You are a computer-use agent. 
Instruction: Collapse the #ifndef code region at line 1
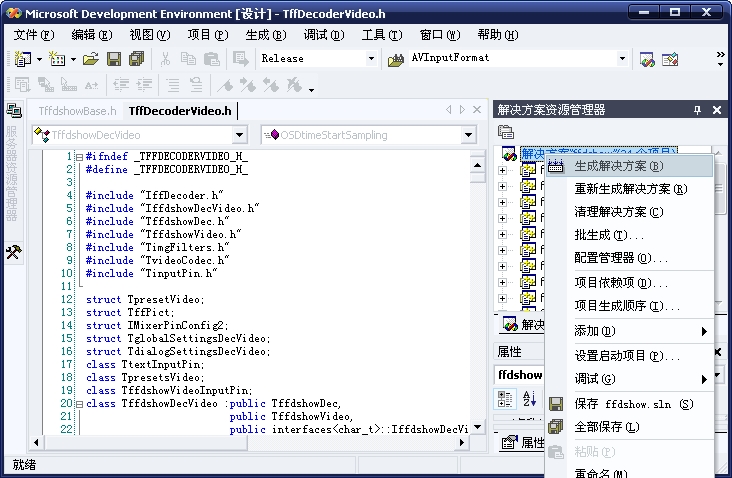coord(79,157)
